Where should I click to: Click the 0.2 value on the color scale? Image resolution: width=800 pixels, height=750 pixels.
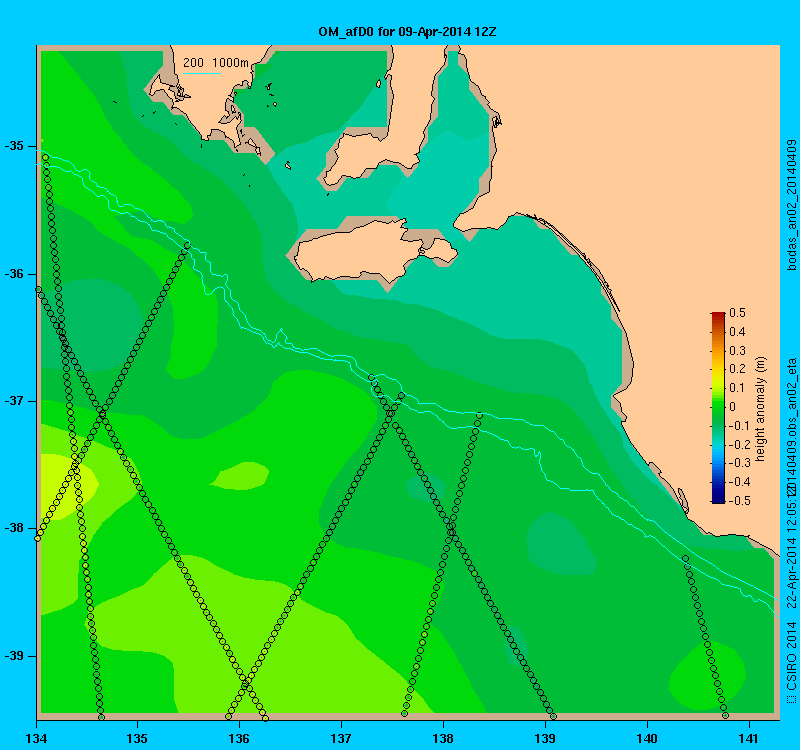(x=737, y=369)
